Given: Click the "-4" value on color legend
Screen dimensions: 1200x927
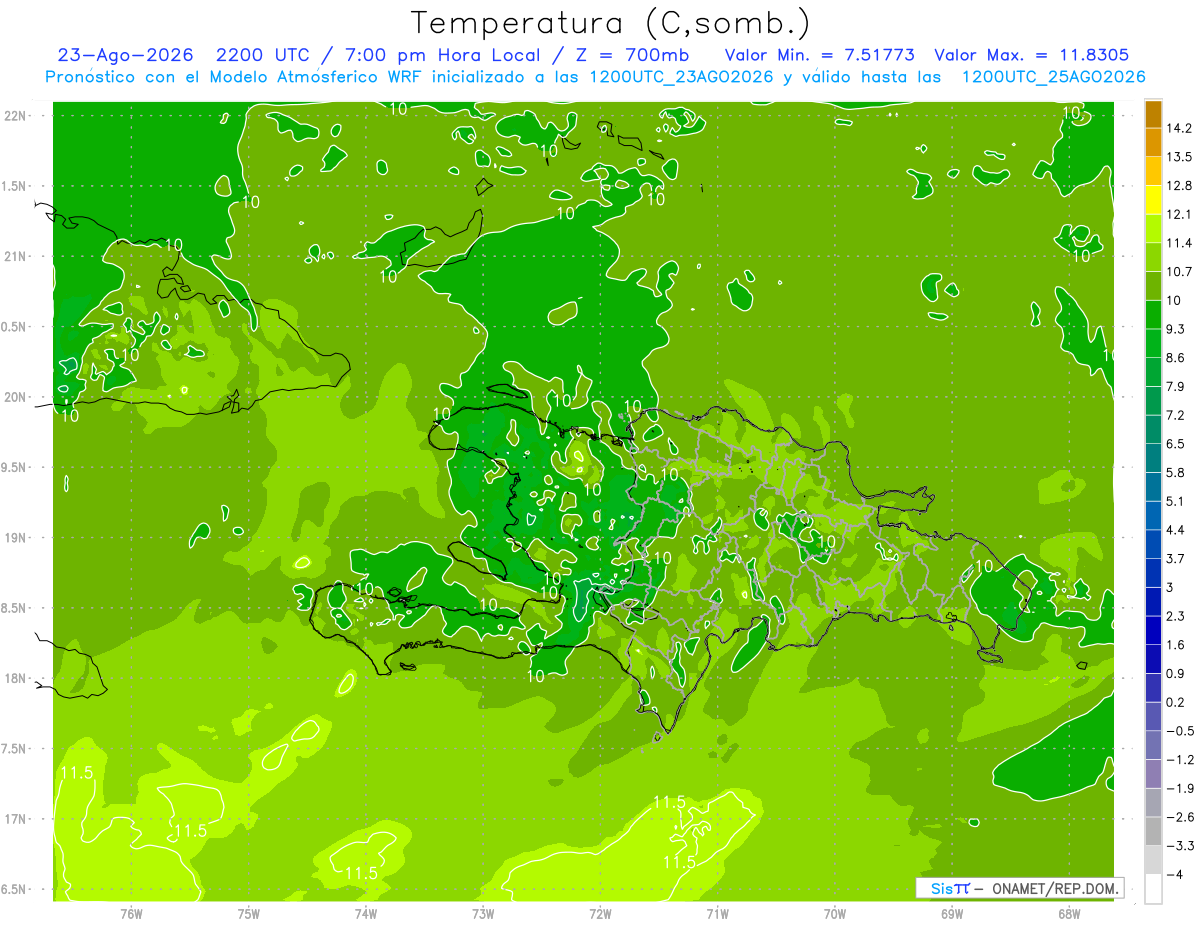Looking at the screenshot, I should tap(1176, 875).
